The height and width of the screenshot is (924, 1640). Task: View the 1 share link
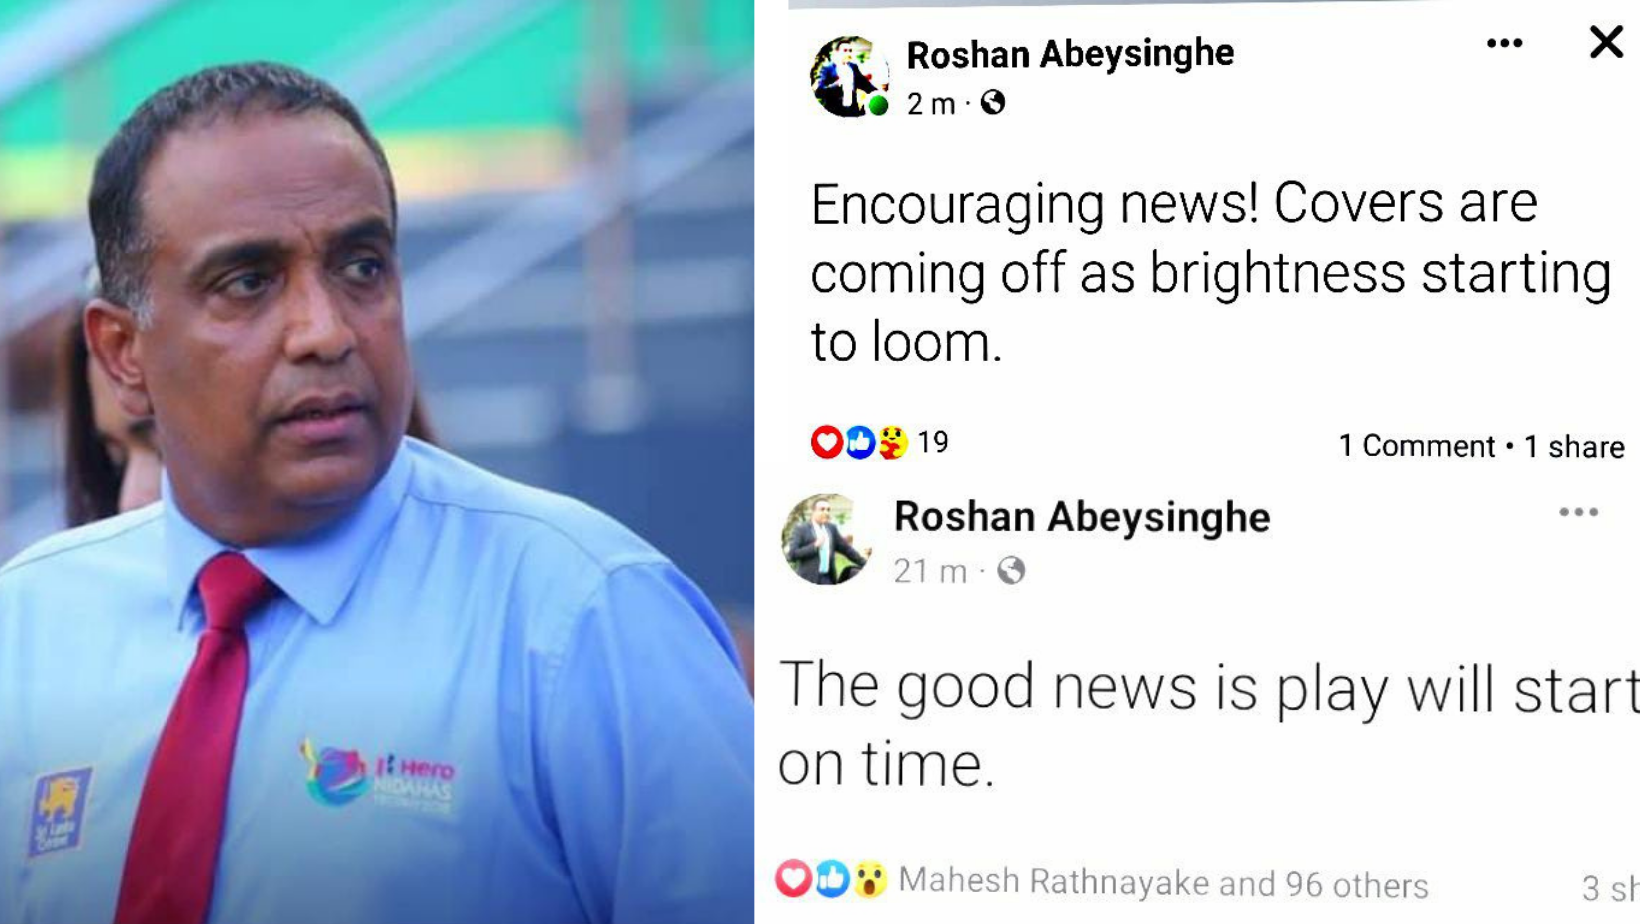click(x=1574, y=447)
